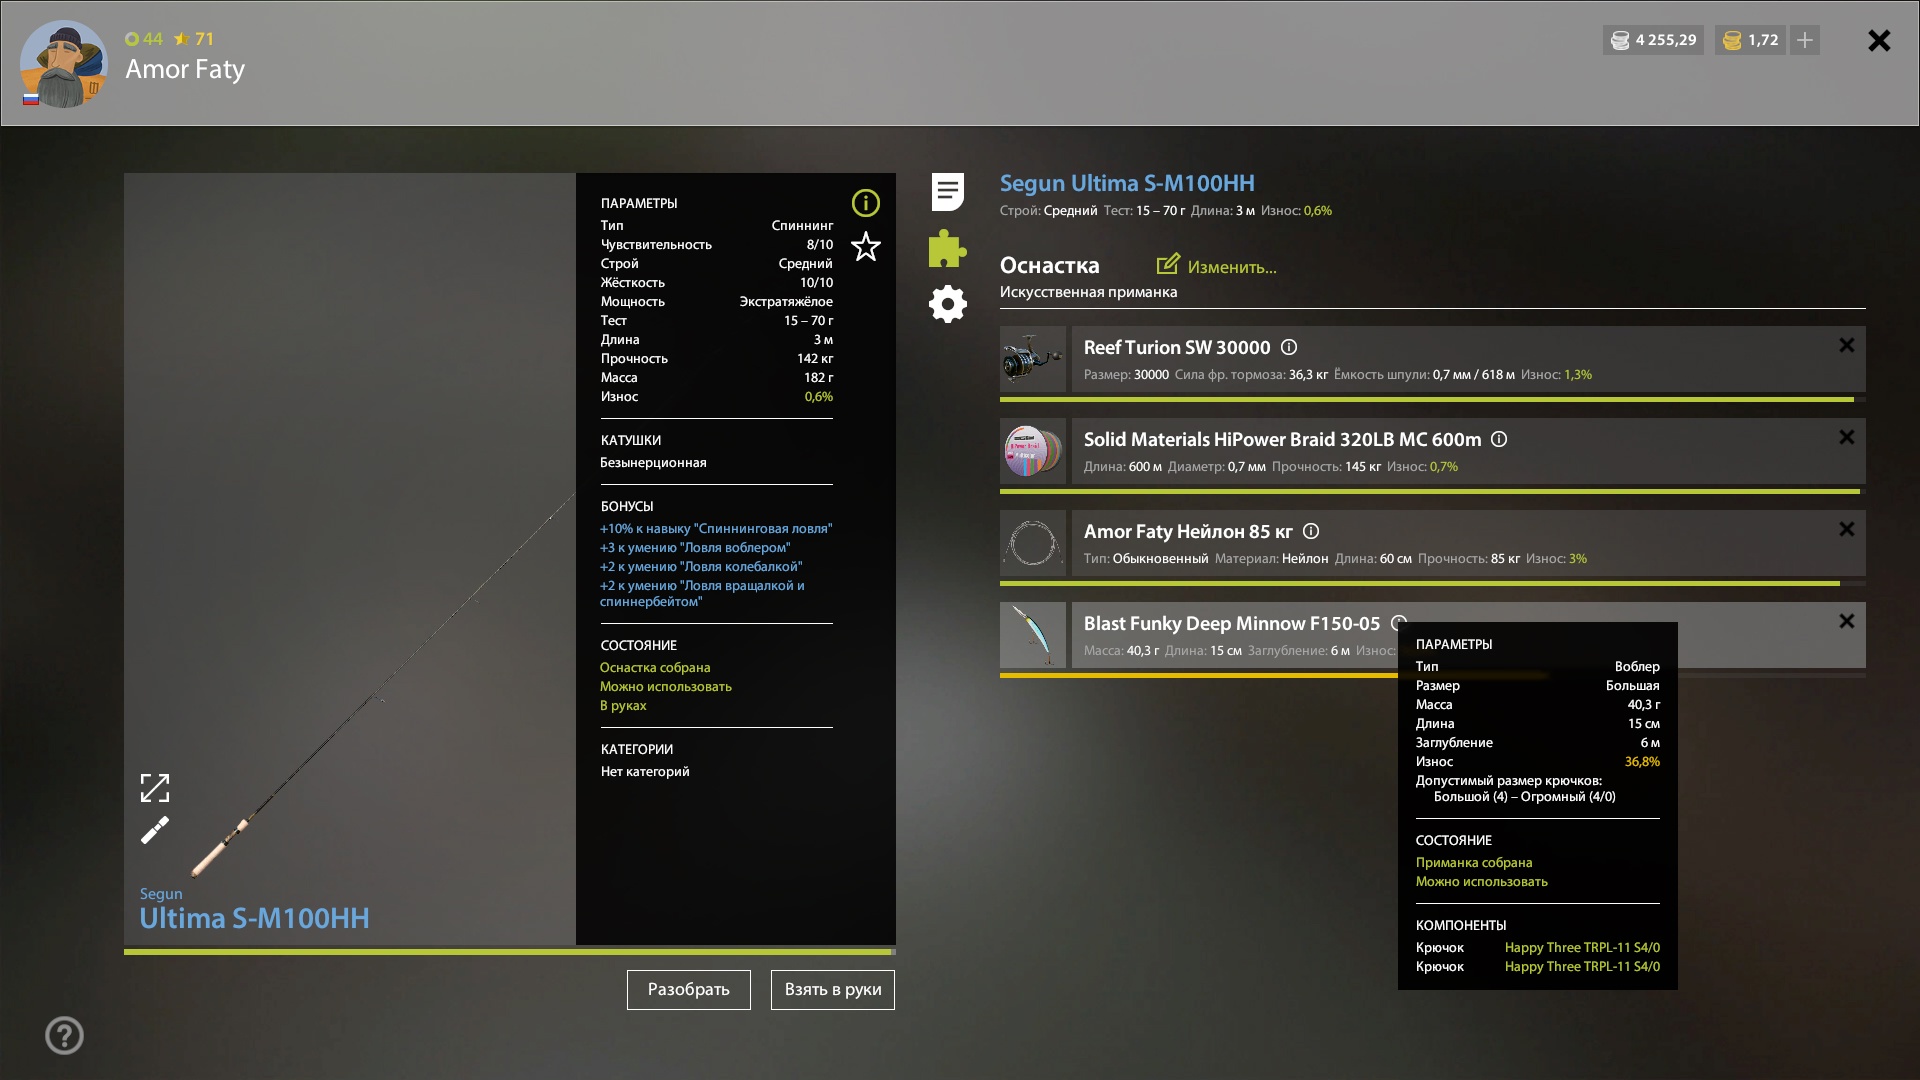Show info for Amor Faty Нейлон 85 кг
The width and height of the screenshot is (1920, 1080).
(1311, 531)
